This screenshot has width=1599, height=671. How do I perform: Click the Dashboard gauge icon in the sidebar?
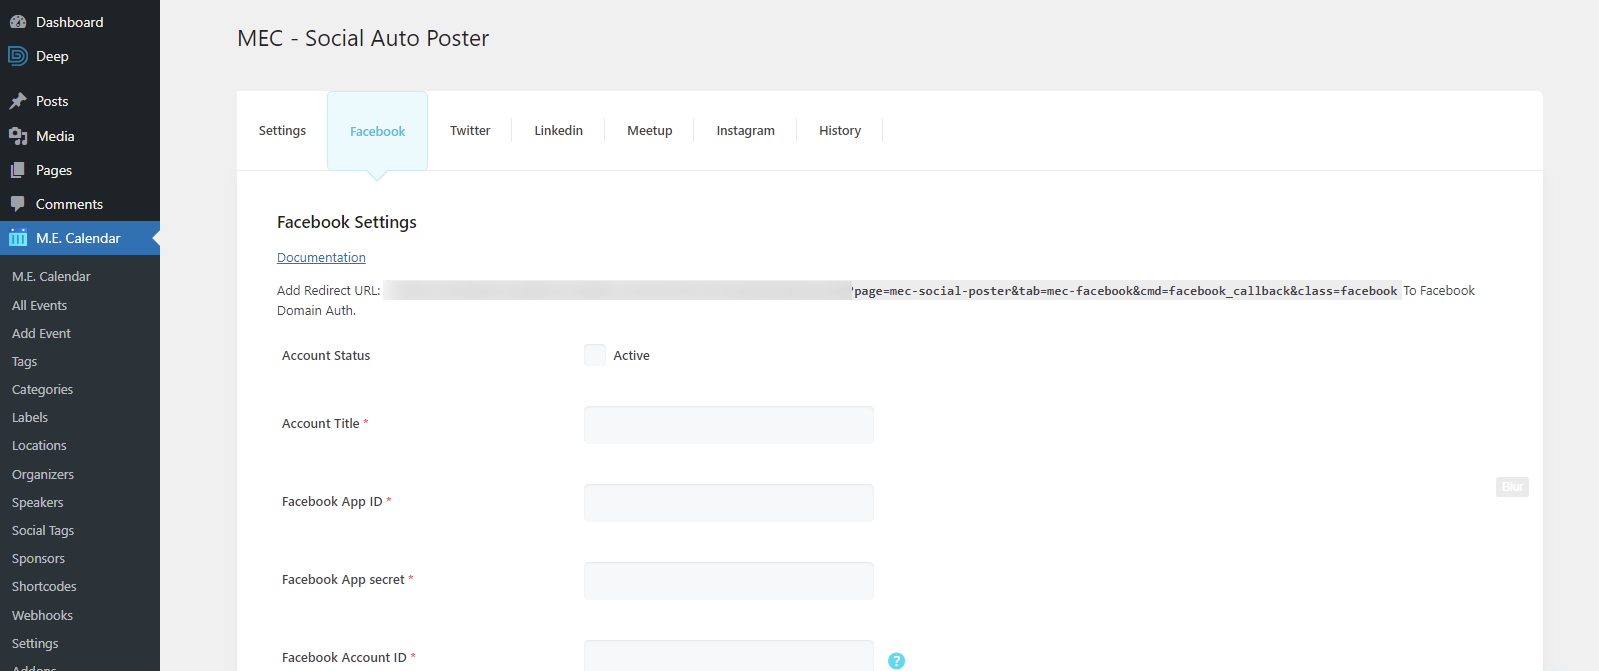(x=18, y=22)
